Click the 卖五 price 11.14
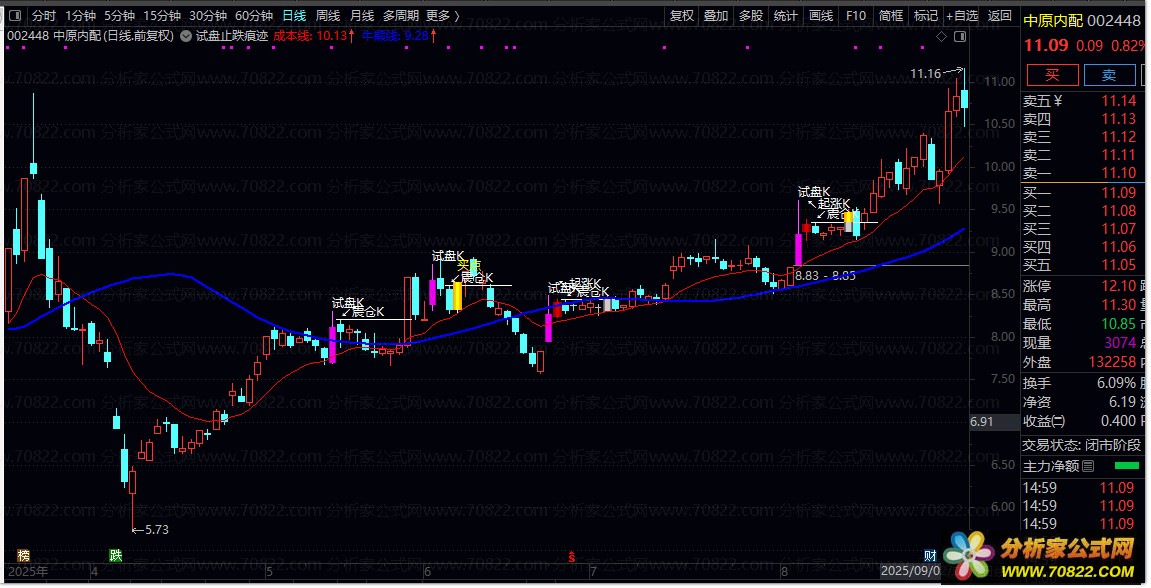The width and height of the screenshot is (1151, 588). pyautogui.click(x=1119, y=101)
